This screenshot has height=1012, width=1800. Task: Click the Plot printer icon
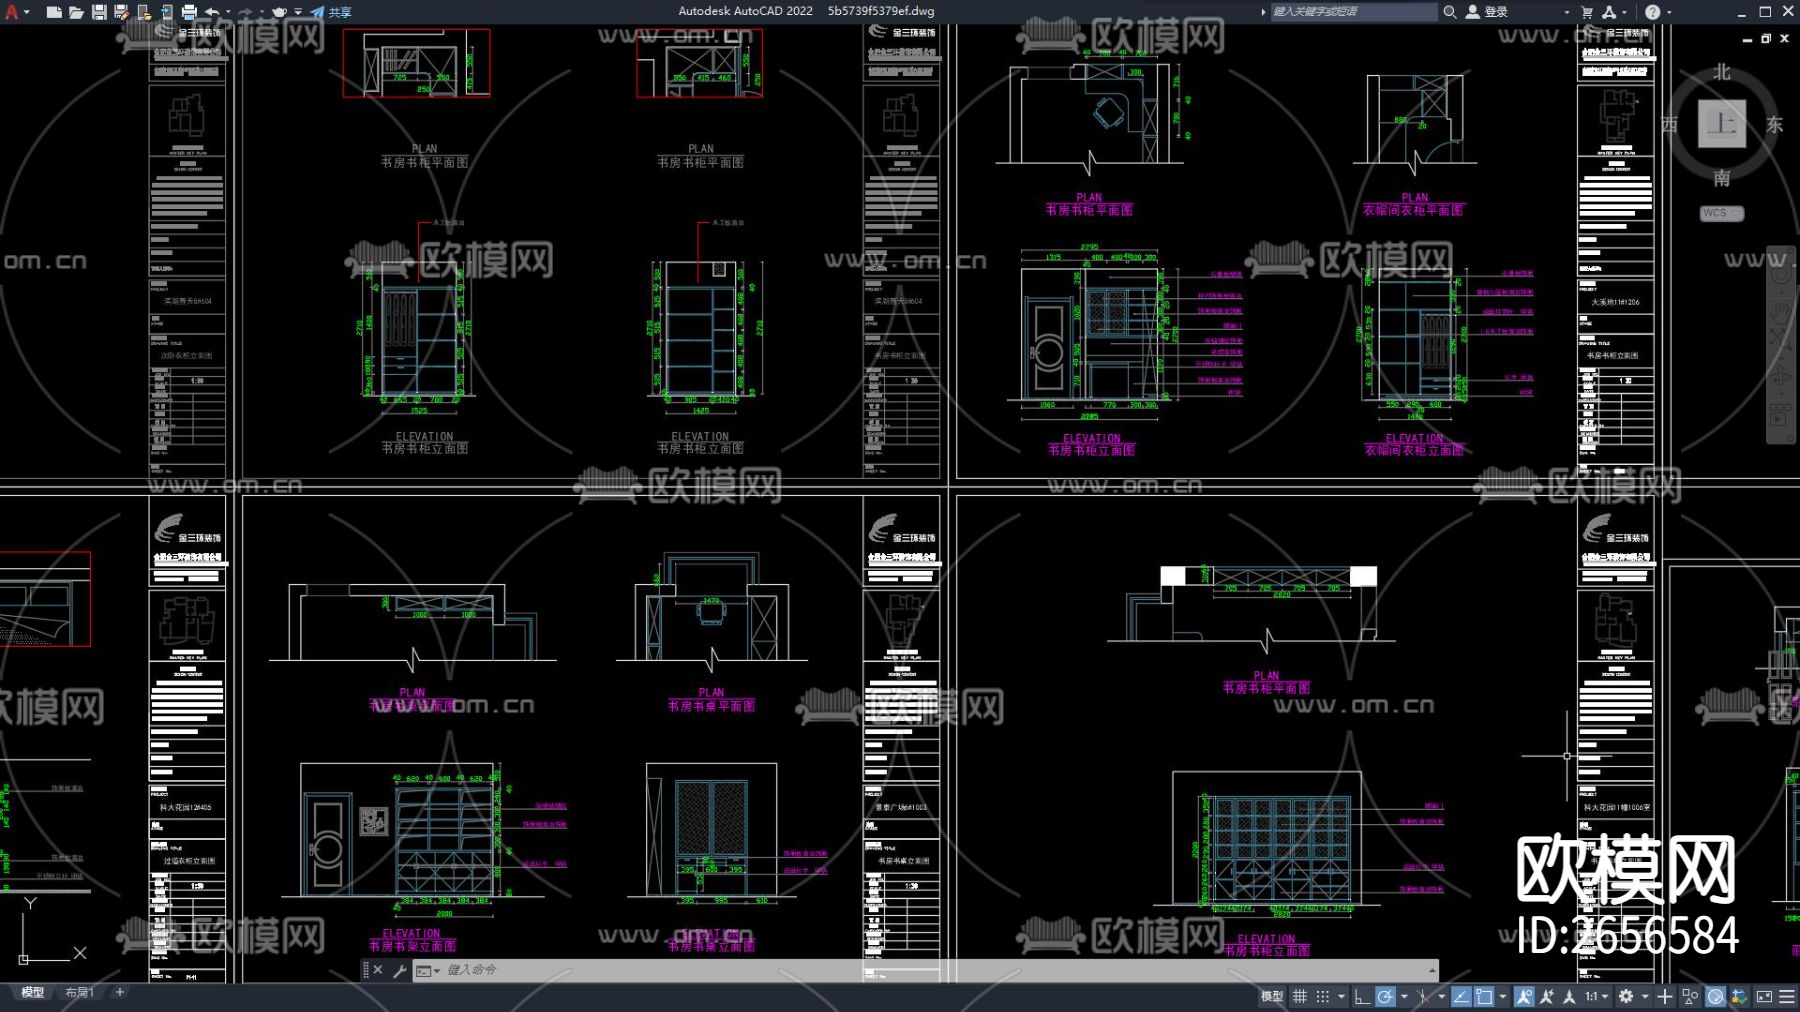(x=189, y=12)
